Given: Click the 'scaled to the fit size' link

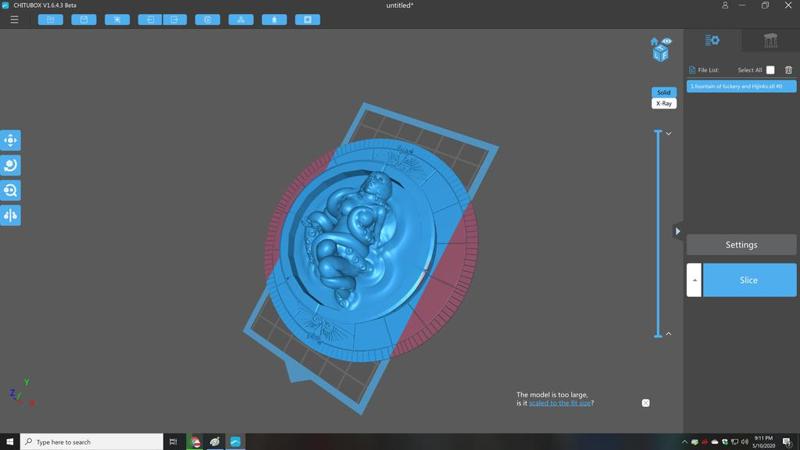Looking at the screenshot, I should (560, 403).
